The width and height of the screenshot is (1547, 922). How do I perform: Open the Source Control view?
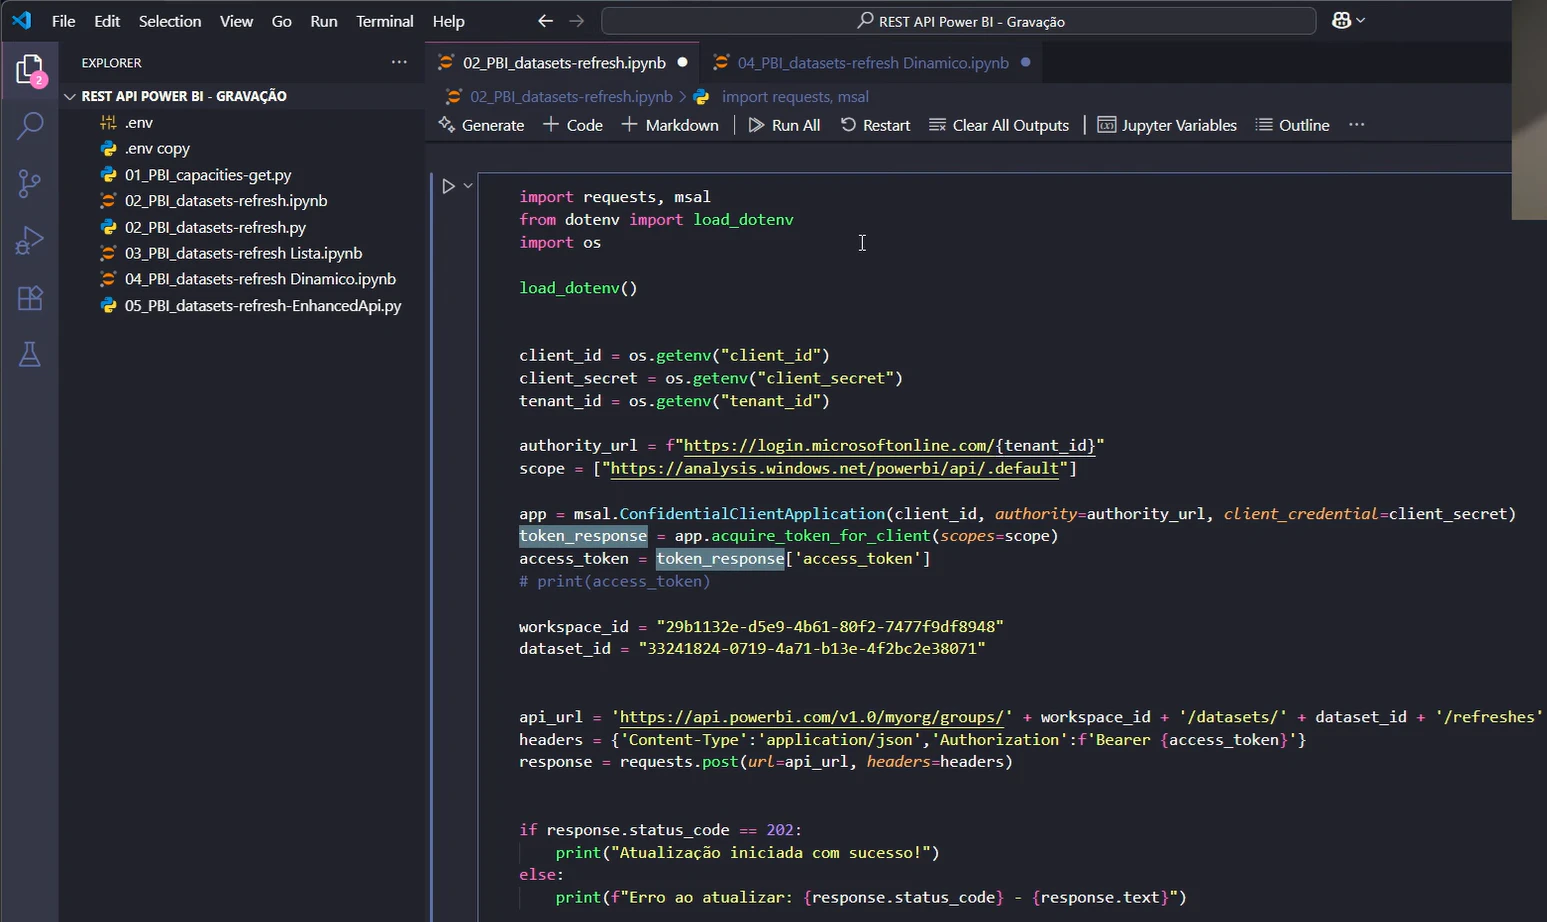(30, 183)
